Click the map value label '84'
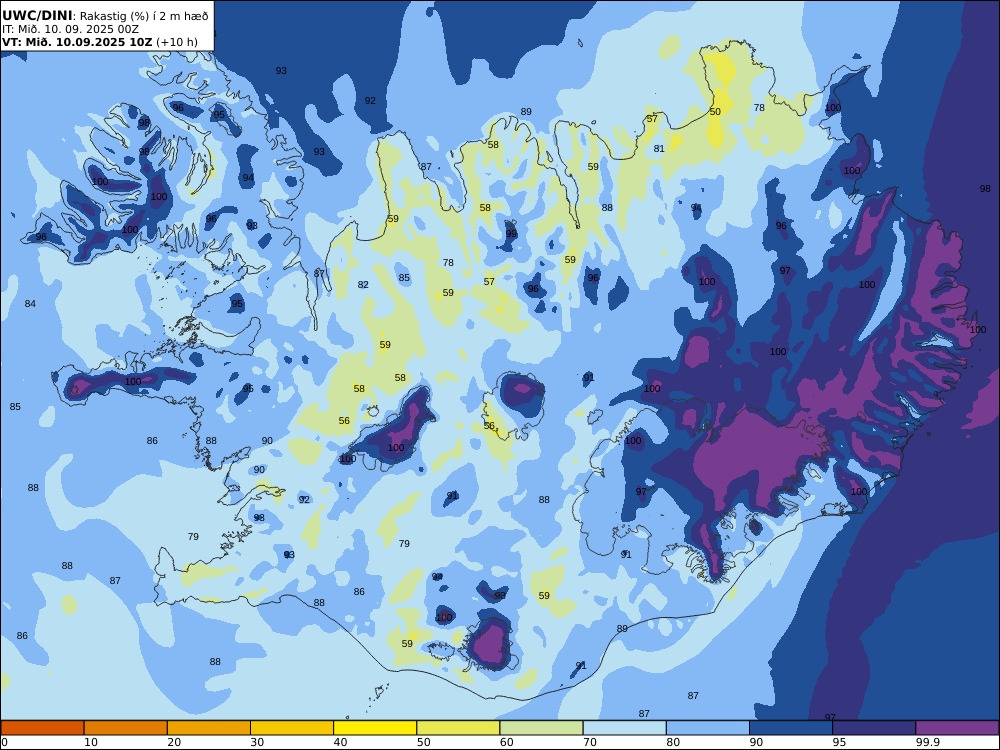1000x750 pixels. (30, 304)
